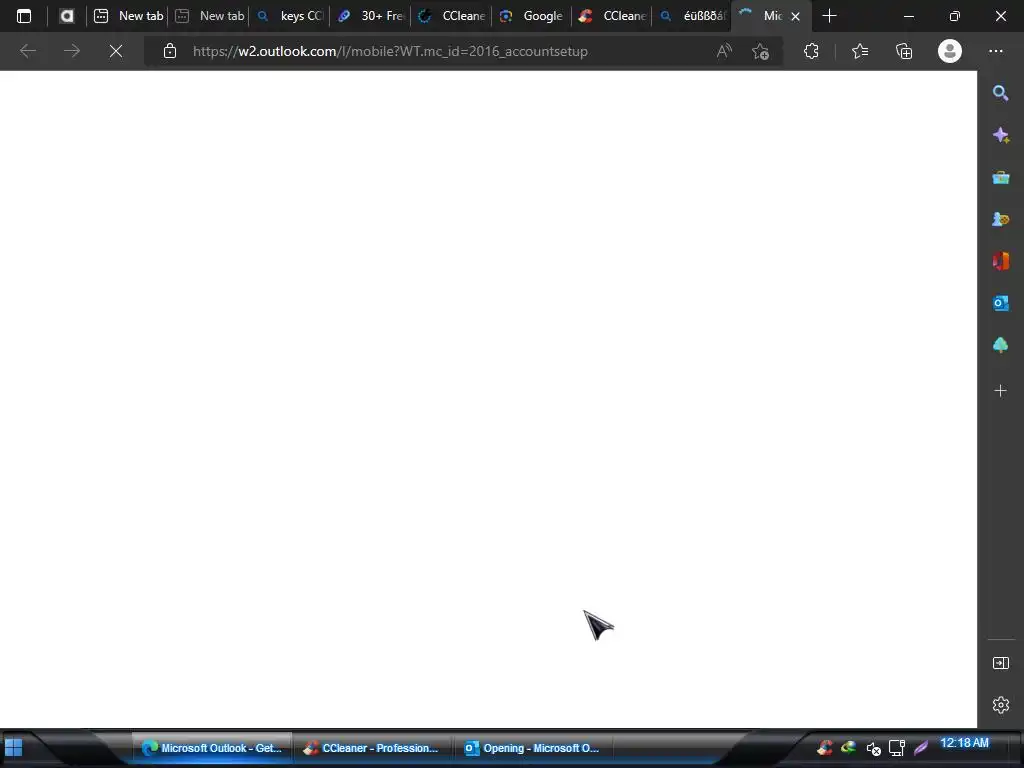Open the Windows Start button

tap(14, 747)
